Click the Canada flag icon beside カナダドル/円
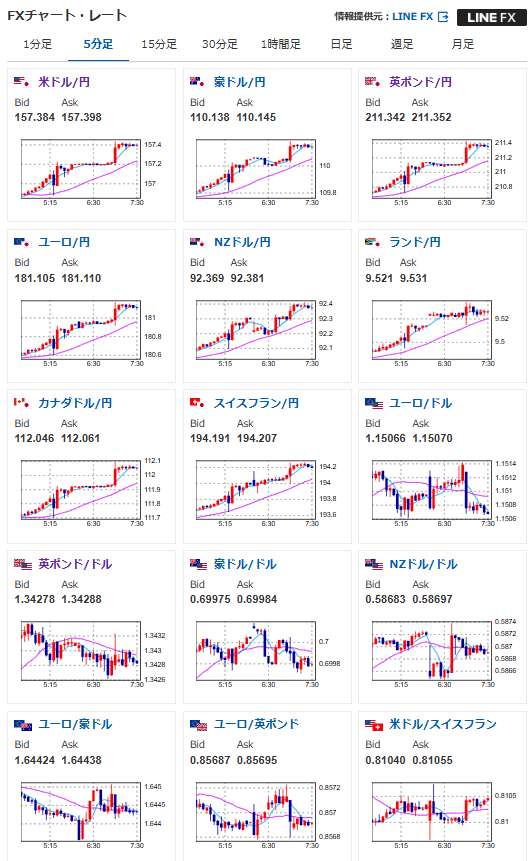 coord(21,402)
